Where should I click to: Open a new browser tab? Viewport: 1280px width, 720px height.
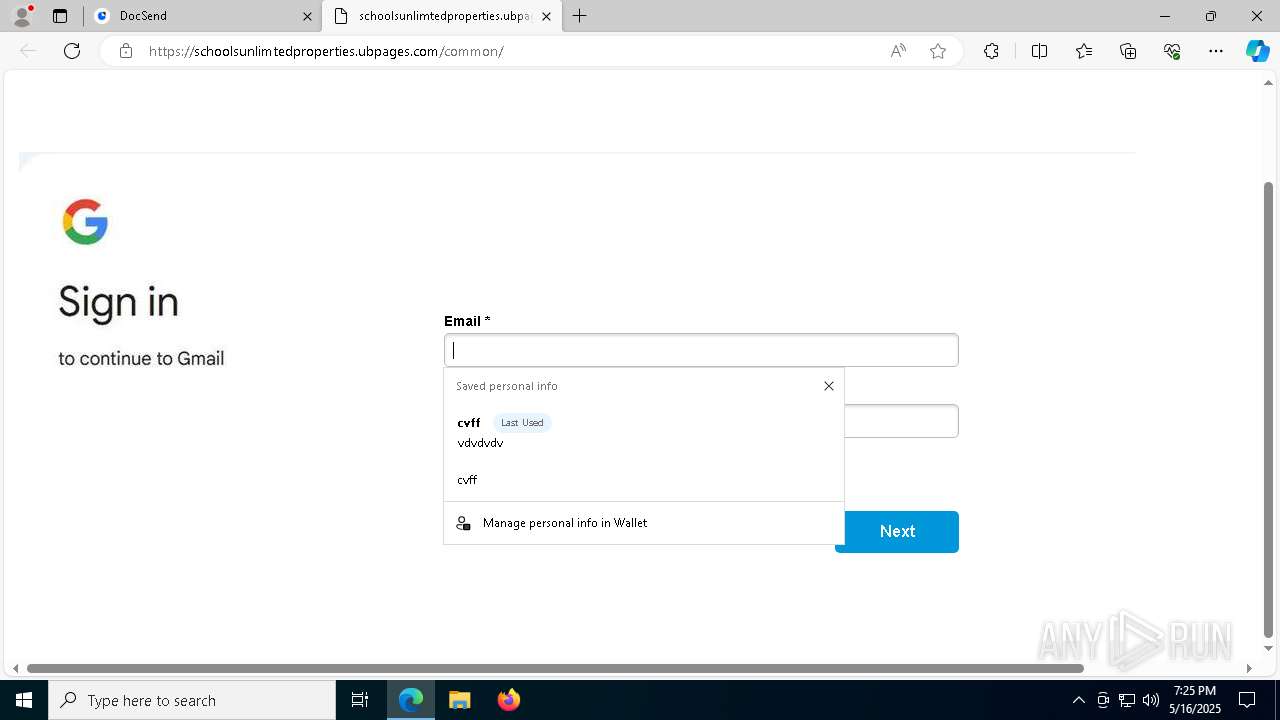580,16
